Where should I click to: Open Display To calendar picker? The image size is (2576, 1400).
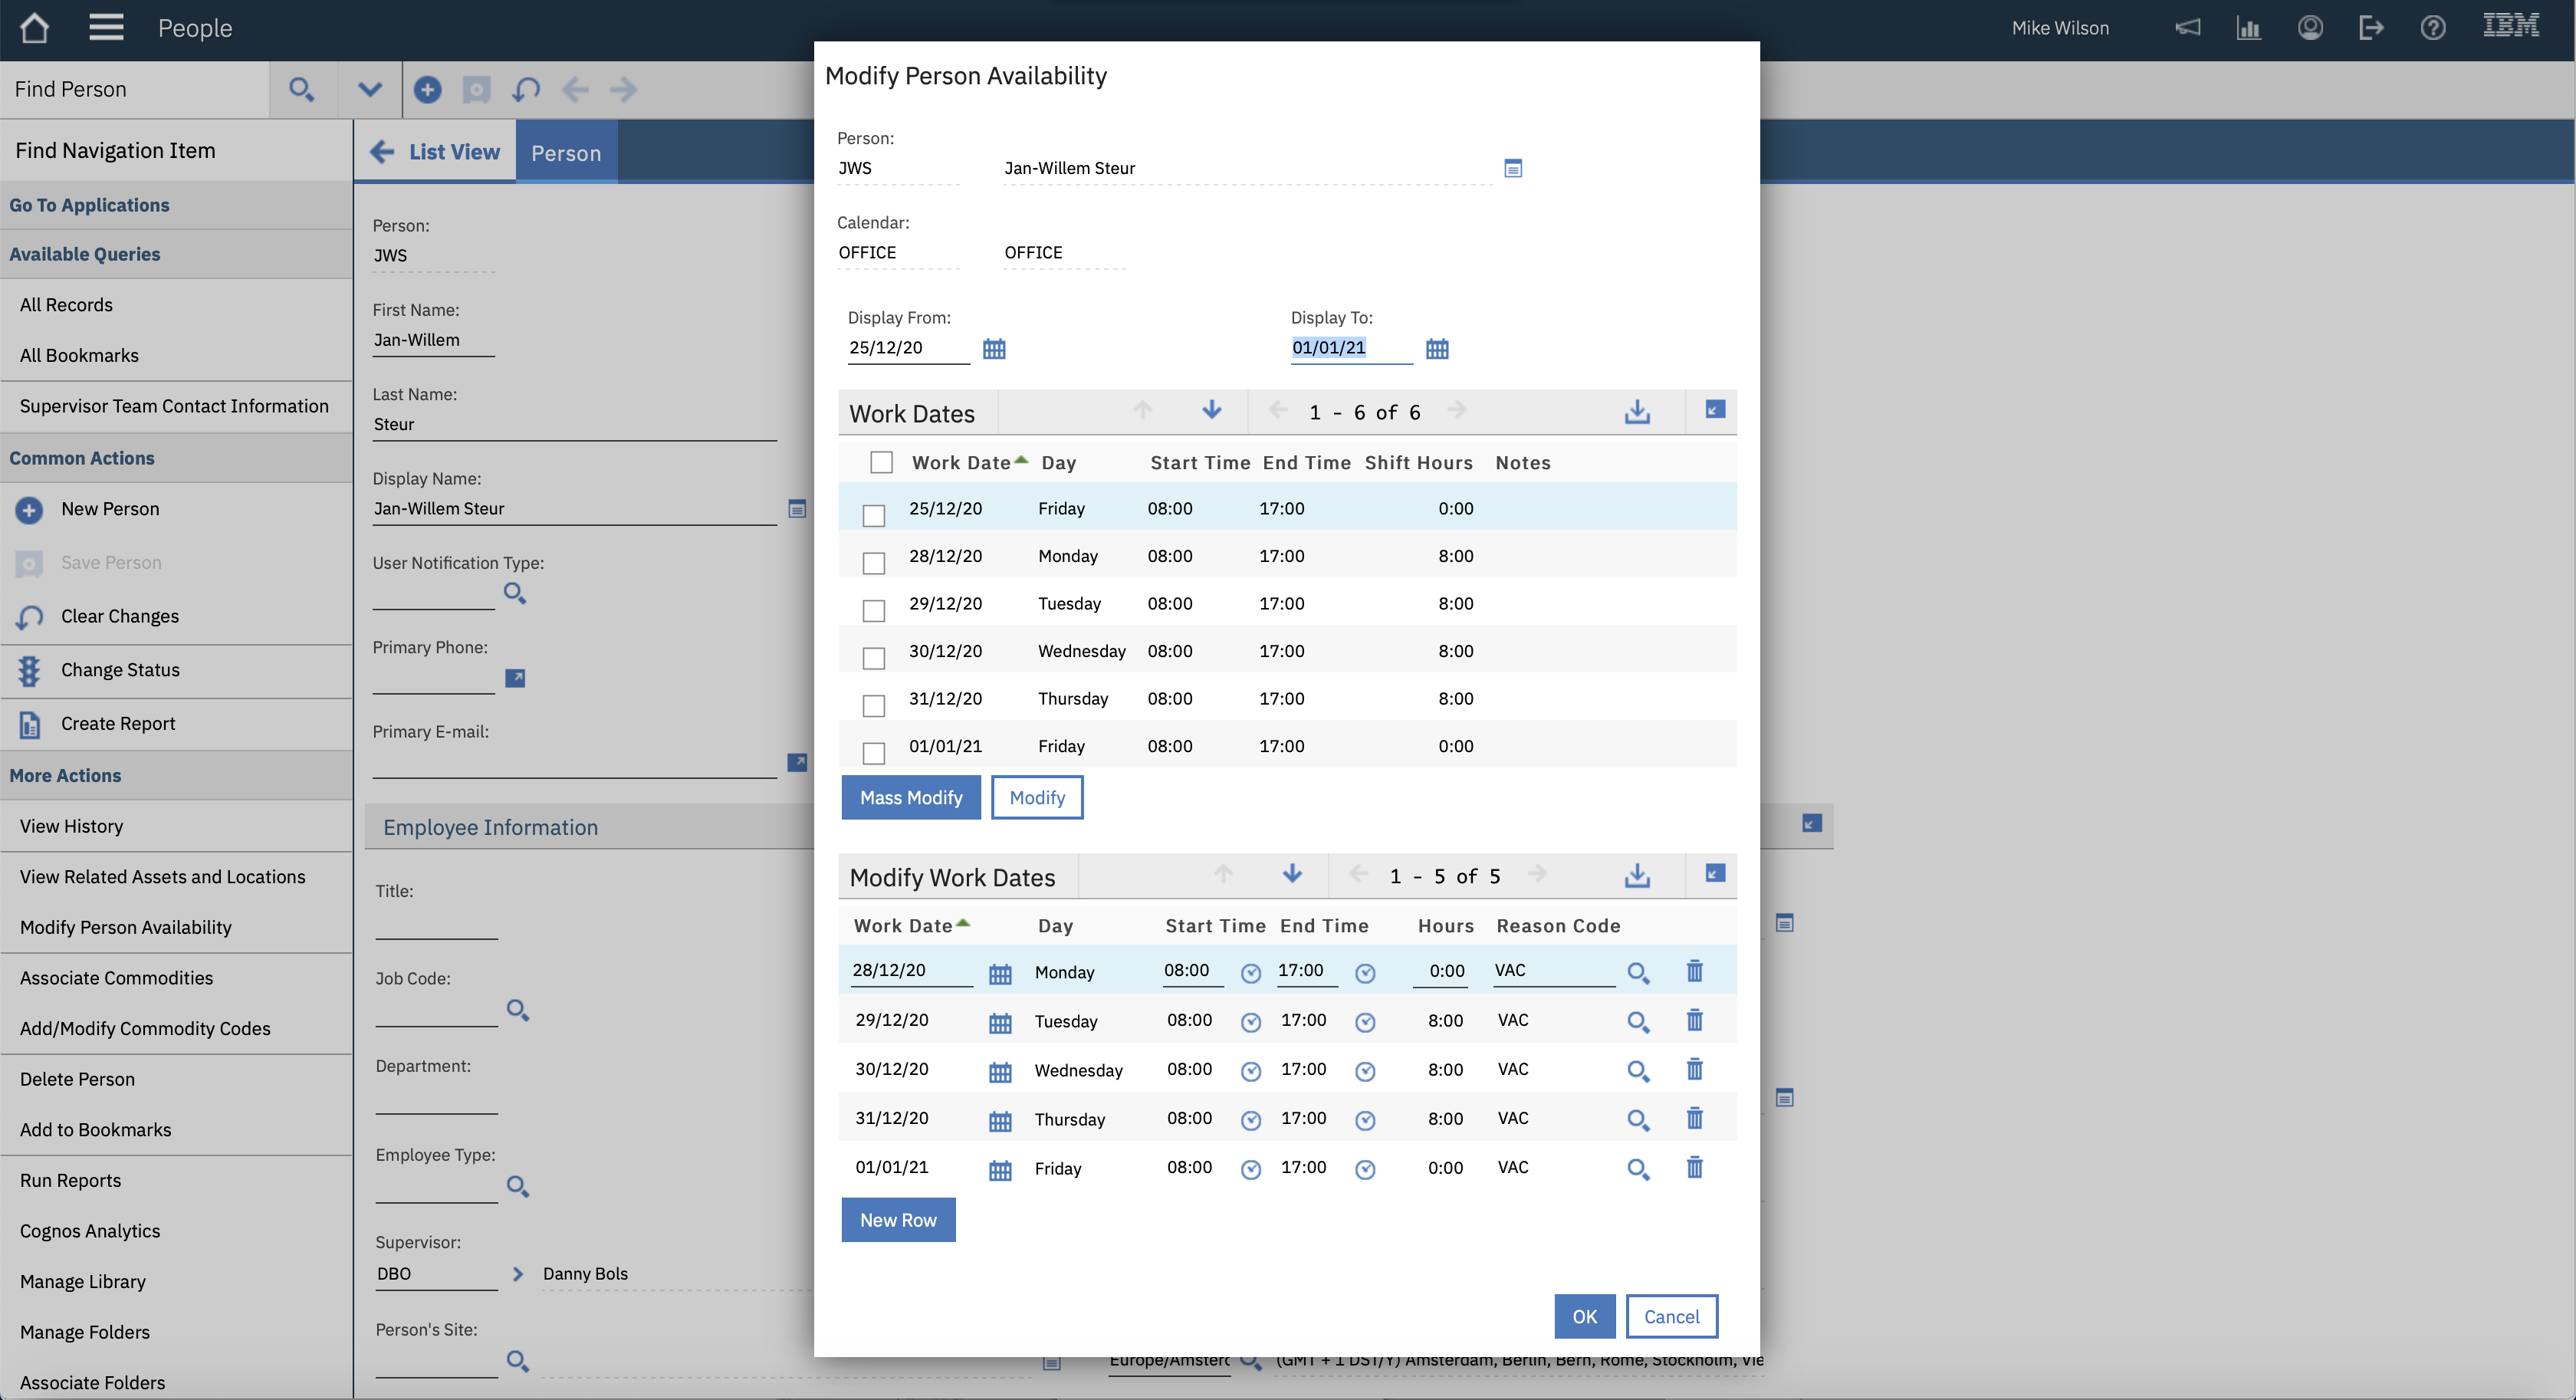(1436, 349)
